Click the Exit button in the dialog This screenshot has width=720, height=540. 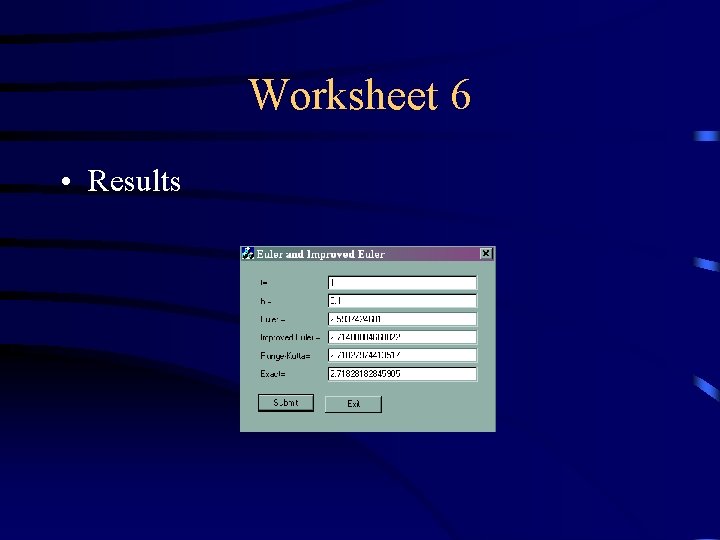[353, 404]
